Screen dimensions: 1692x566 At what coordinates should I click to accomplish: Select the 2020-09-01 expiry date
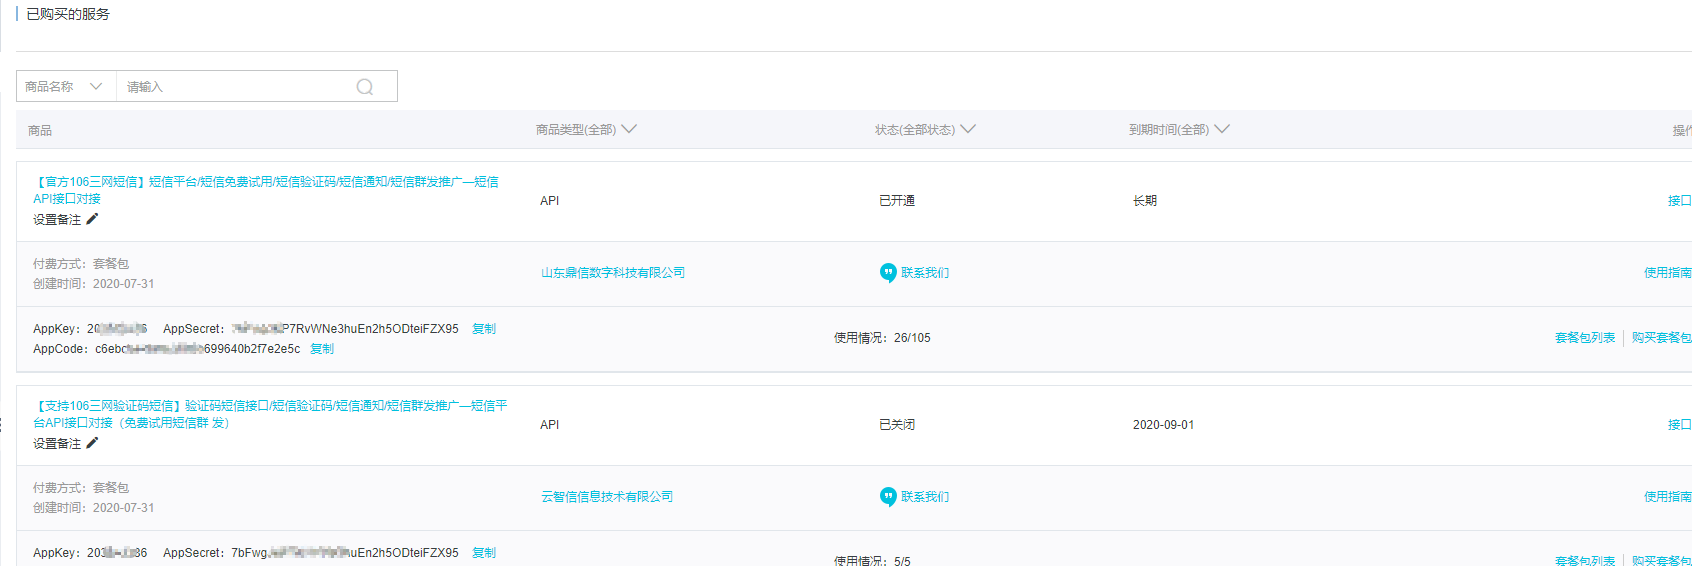click(1163, 425)
